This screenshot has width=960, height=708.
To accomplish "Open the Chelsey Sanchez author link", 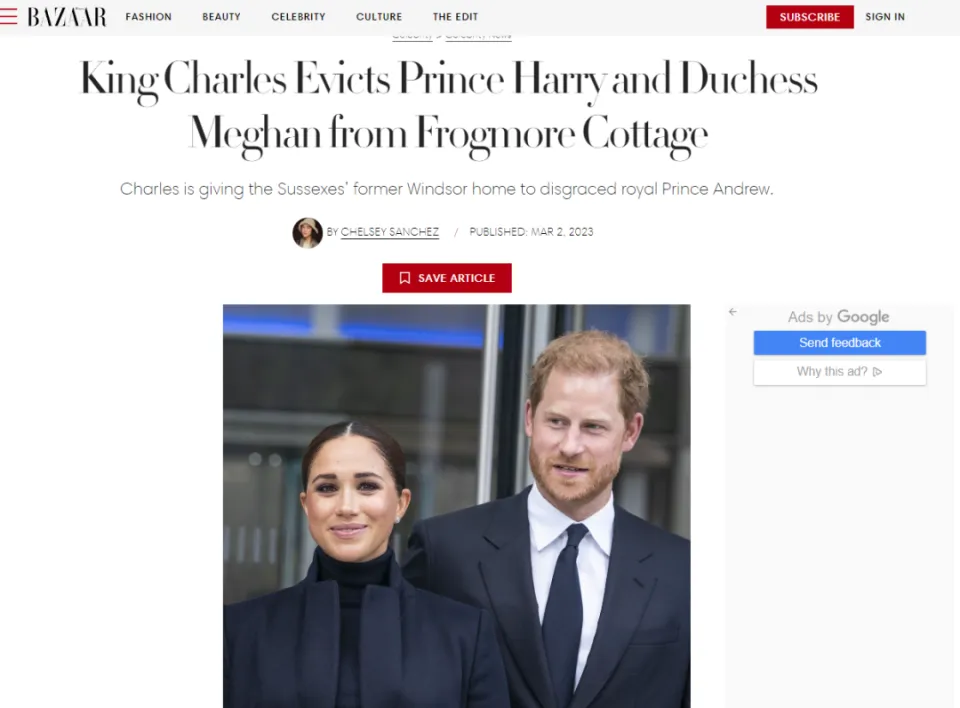I will (390, 232).
